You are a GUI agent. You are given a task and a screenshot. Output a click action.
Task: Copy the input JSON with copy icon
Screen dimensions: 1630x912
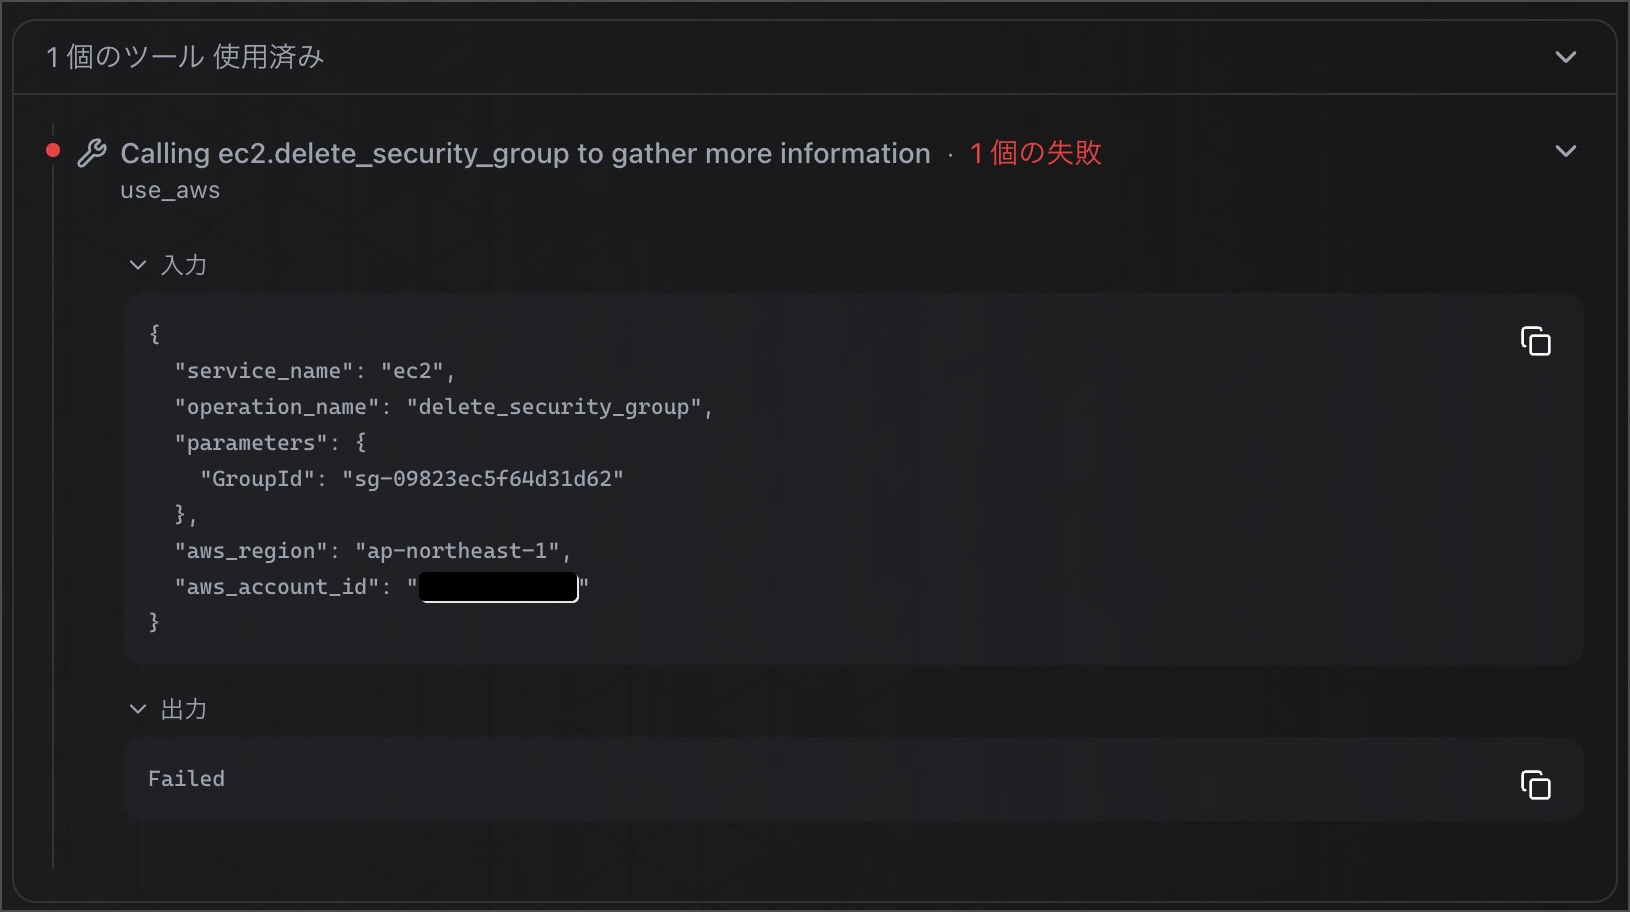pyautogui.click(x=1536, y=341)
